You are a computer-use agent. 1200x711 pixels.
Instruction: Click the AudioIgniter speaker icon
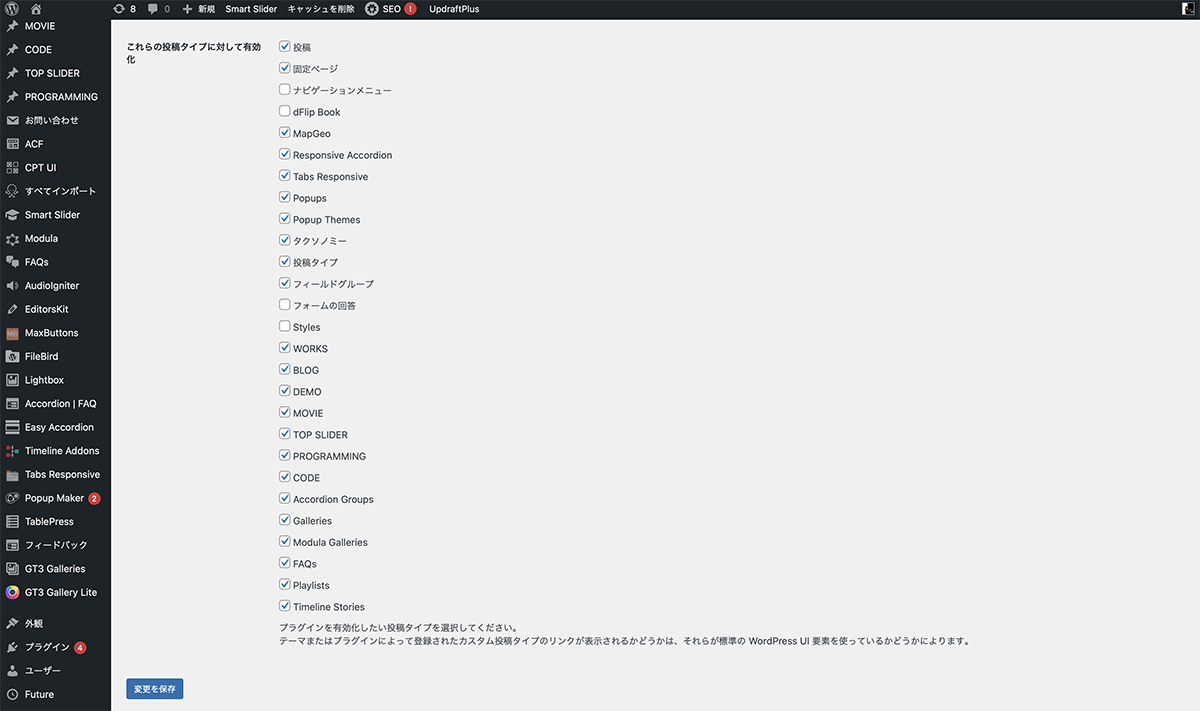pos(12,286)
